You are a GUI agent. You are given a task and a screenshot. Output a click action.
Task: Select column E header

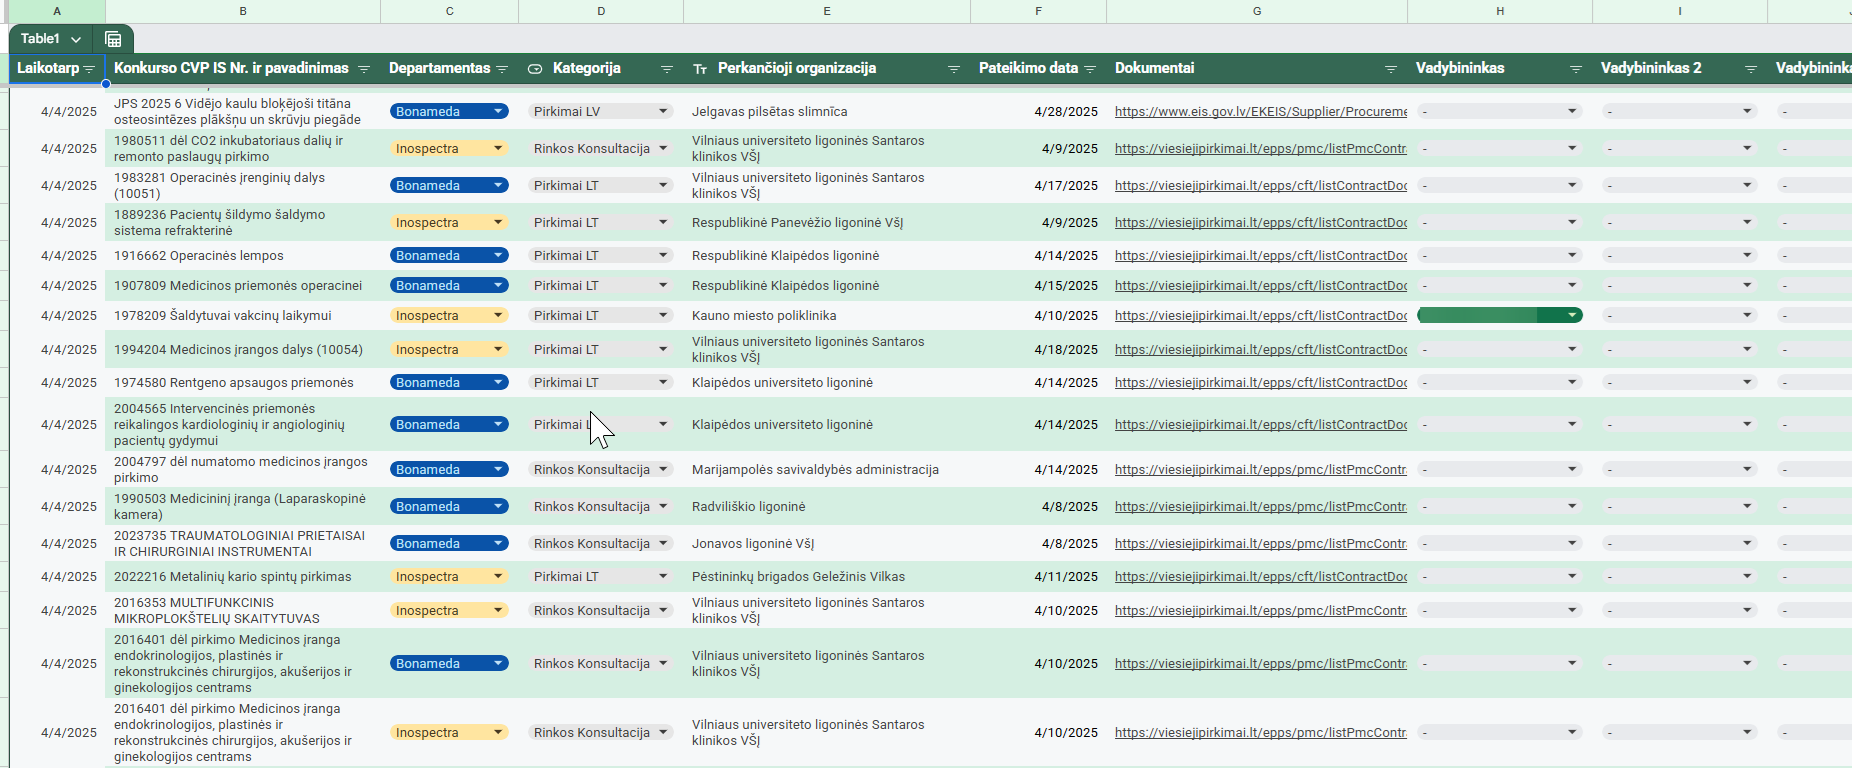827,11
